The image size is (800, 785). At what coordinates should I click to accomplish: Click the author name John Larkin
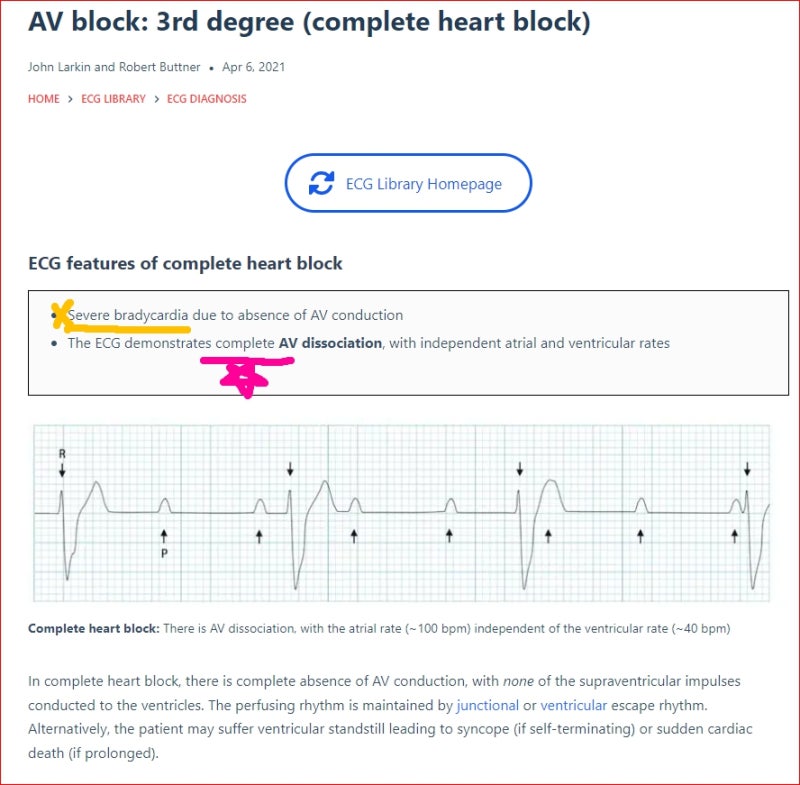pyautogui.click(x=58, y=67)
